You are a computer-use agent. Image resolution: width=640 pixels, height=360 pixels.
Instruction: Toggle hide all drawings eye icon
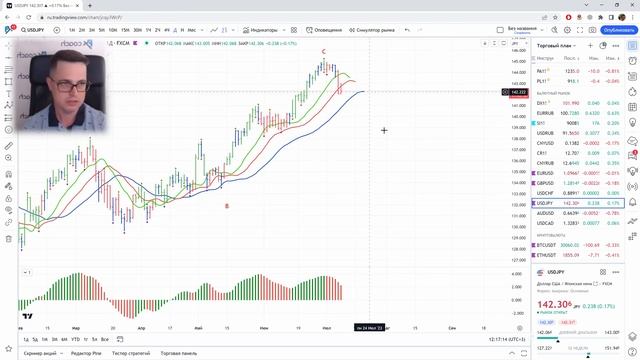9,210
